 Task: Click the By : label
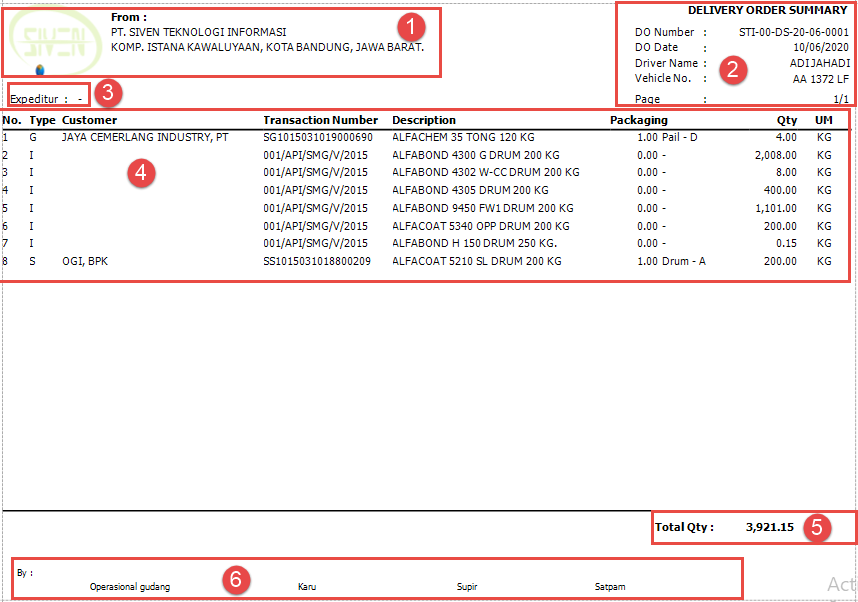pyautogui.click(x=25, y=573)
